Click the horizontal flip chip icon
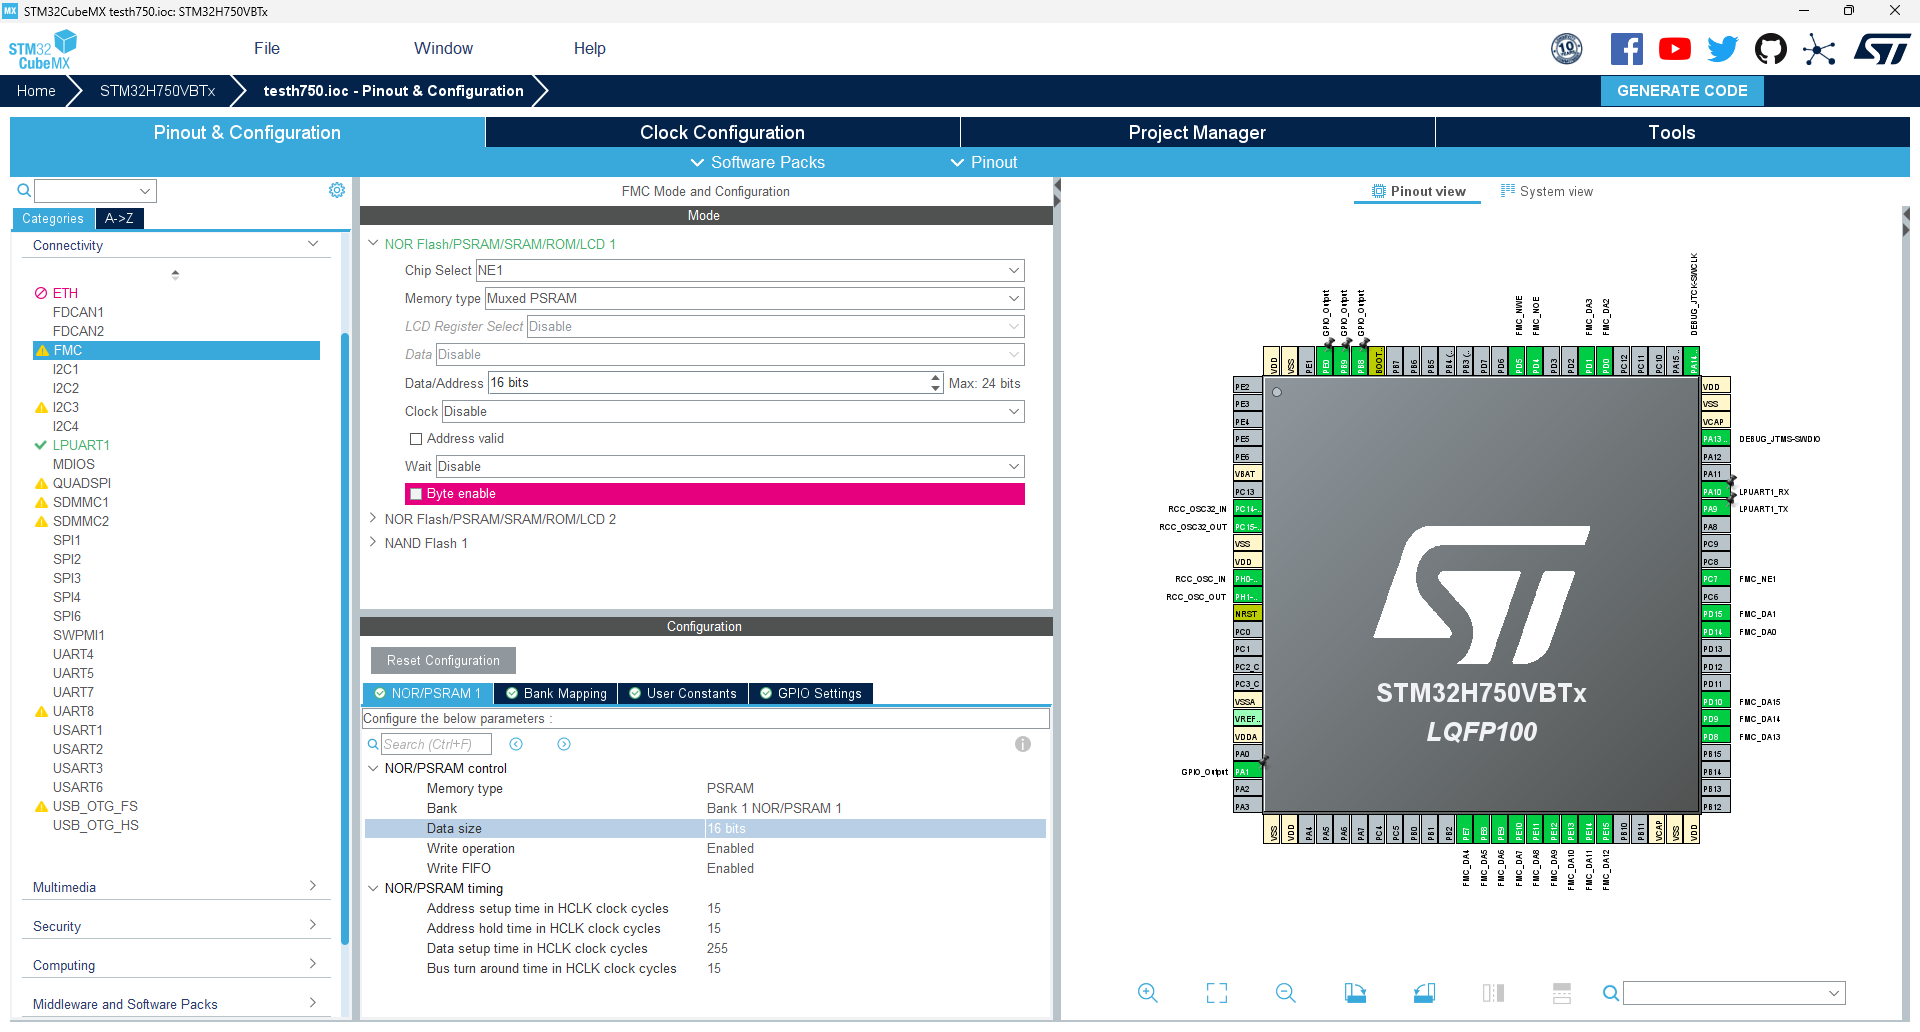Screen dimensions: 1920x1032 tap(1562, 993)
